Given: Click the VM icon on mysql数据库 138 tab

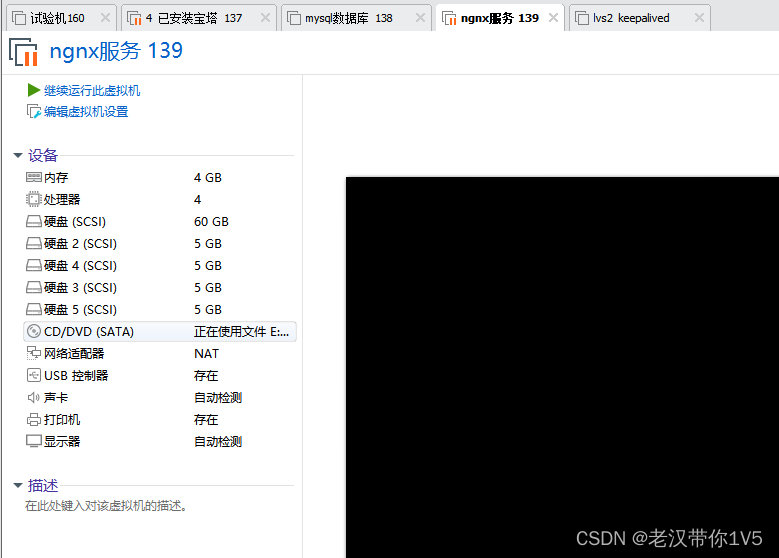Looking at the screenshot, I should tap(294, 18).
